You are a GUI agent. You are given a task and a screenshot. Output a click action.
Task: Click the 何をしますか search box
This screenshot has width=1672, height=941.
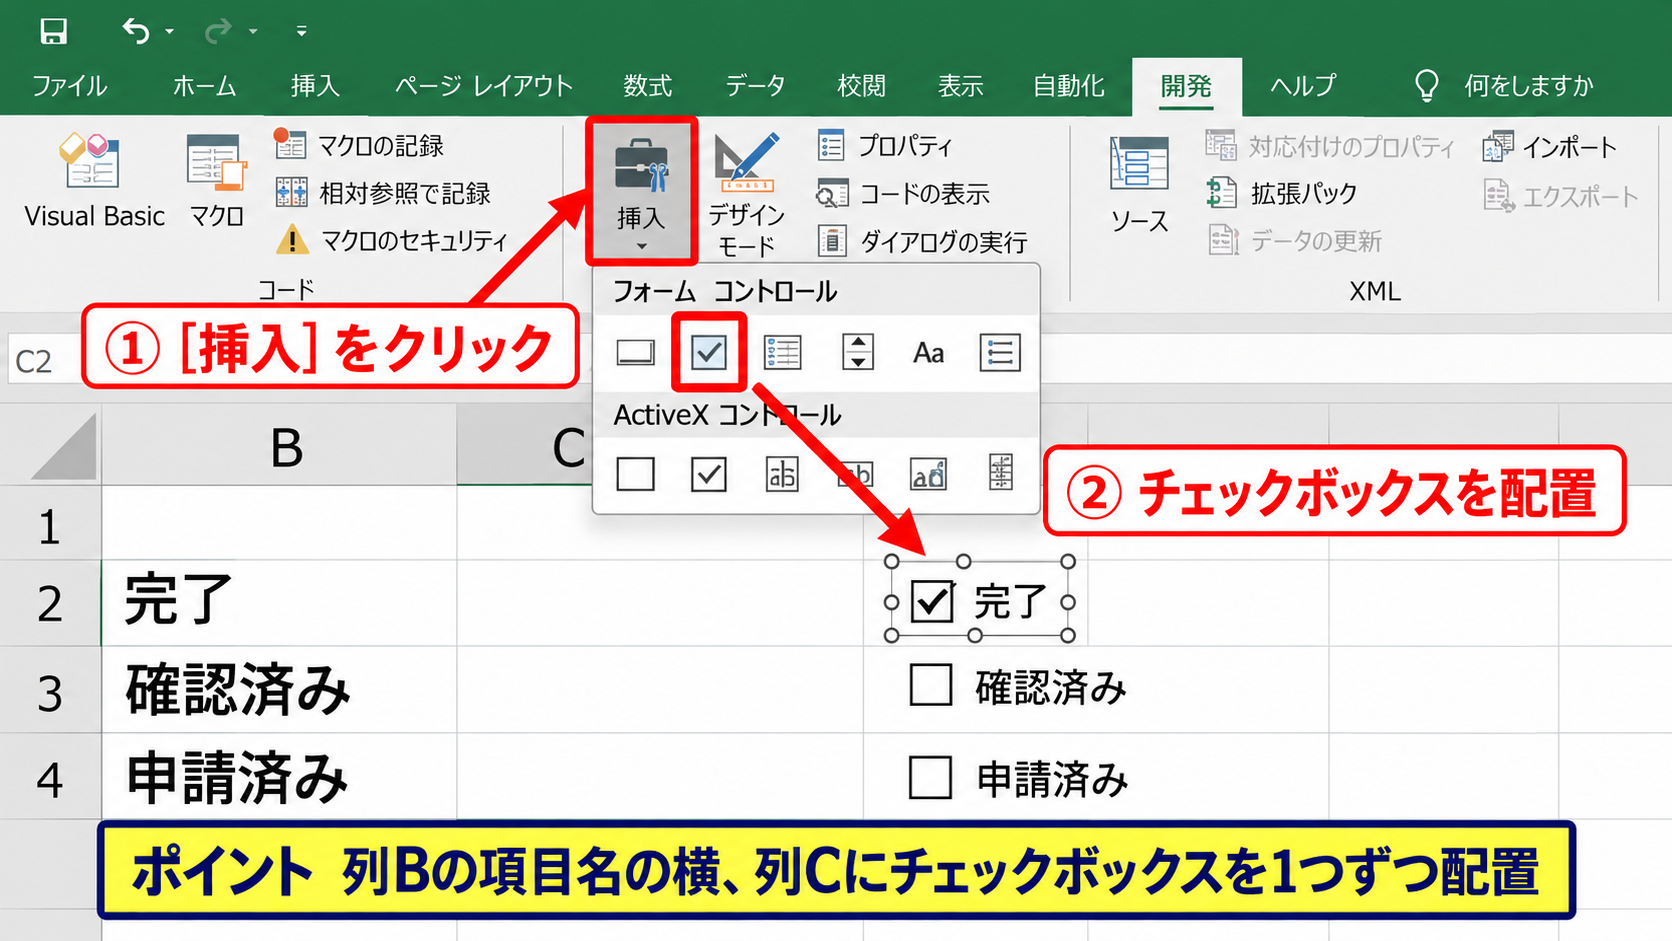pyautogui.click(x=1529, y=86)
